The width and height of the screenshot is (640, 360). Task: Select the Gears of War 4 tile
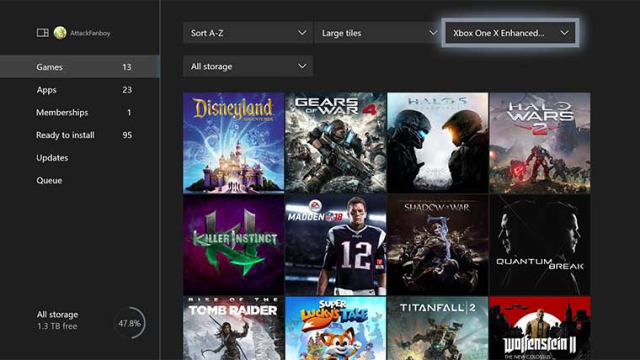tap(336, 142)
